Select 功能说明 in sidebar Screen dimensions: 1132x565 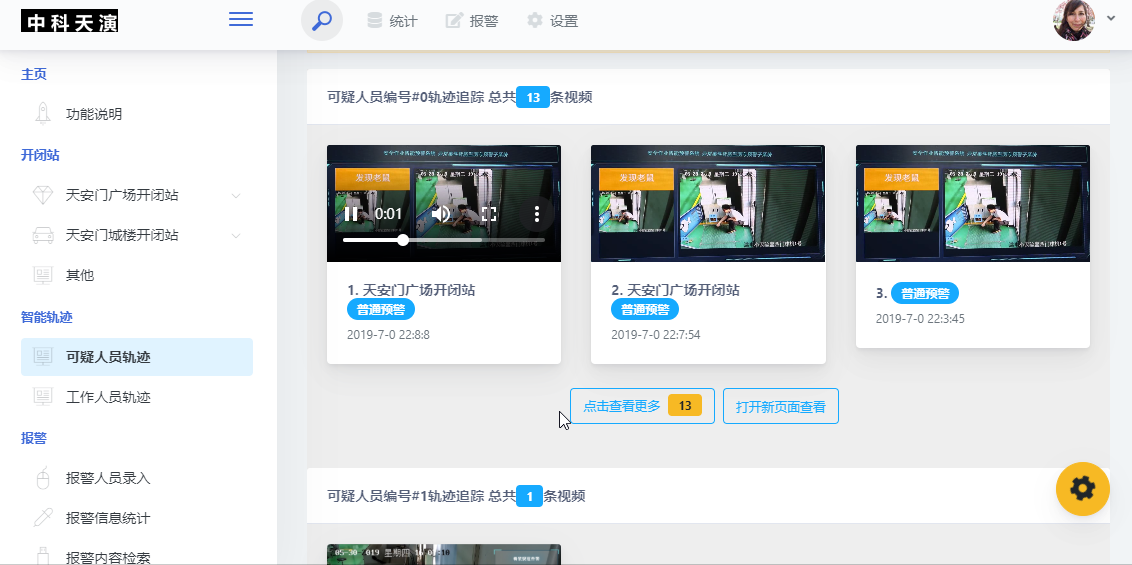pyautogui.click(x=94, y=114)
